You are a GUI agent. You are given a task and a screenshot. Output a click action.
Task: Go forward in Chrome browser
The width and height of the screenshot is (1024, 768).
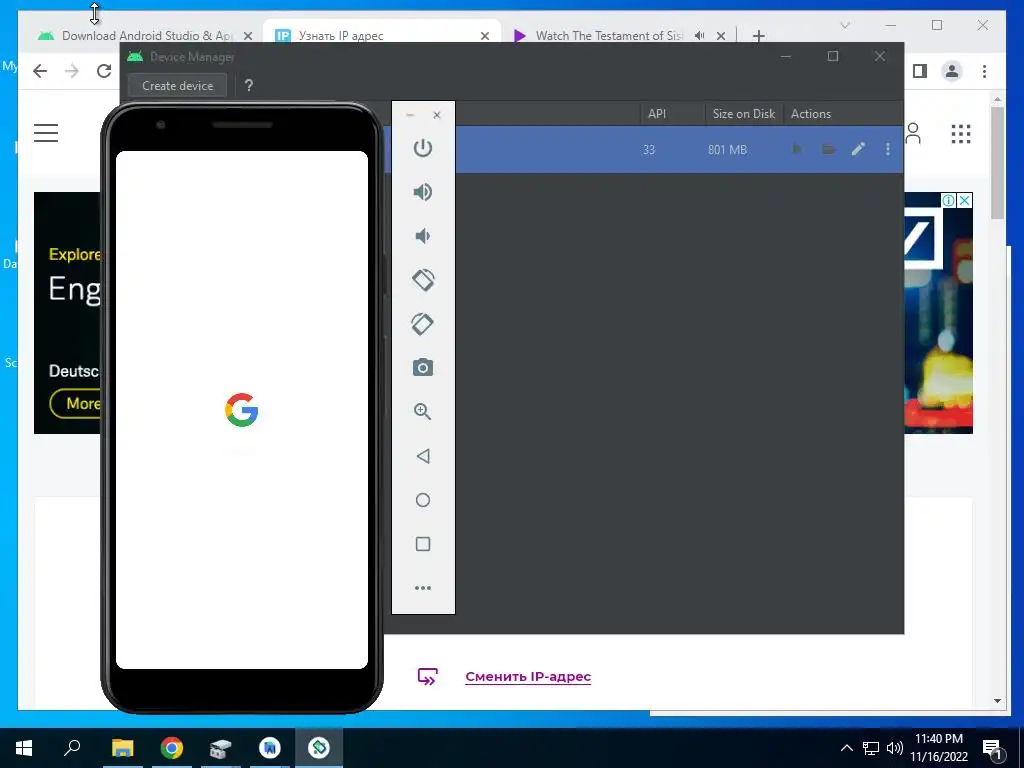click(x=72, y=71)
